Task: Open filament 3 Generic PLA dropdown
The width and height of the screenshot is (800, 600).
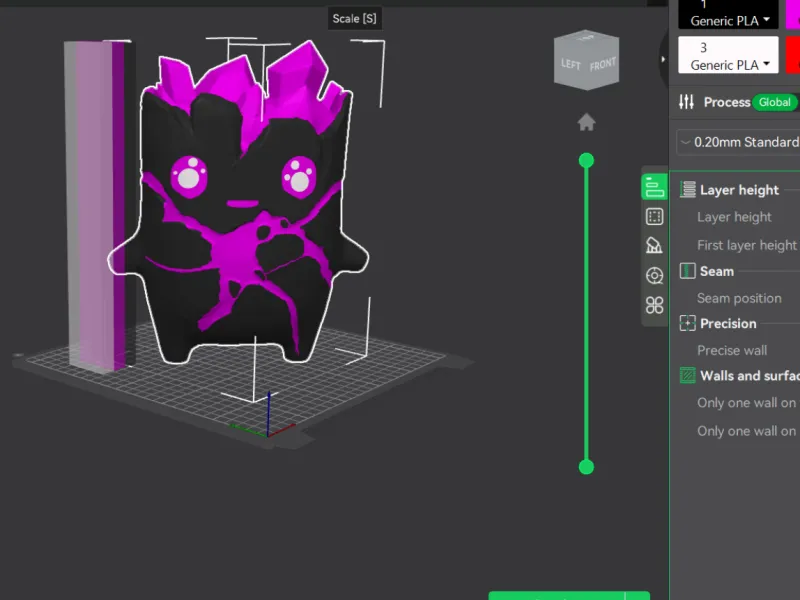Action: click(728, 55)
